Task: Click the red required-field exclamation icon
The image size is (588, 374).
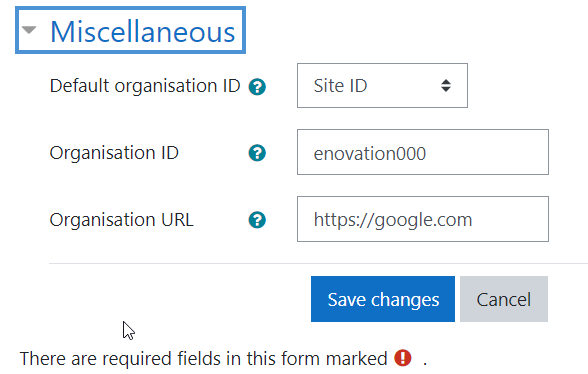Action: [x=403, y=357]
